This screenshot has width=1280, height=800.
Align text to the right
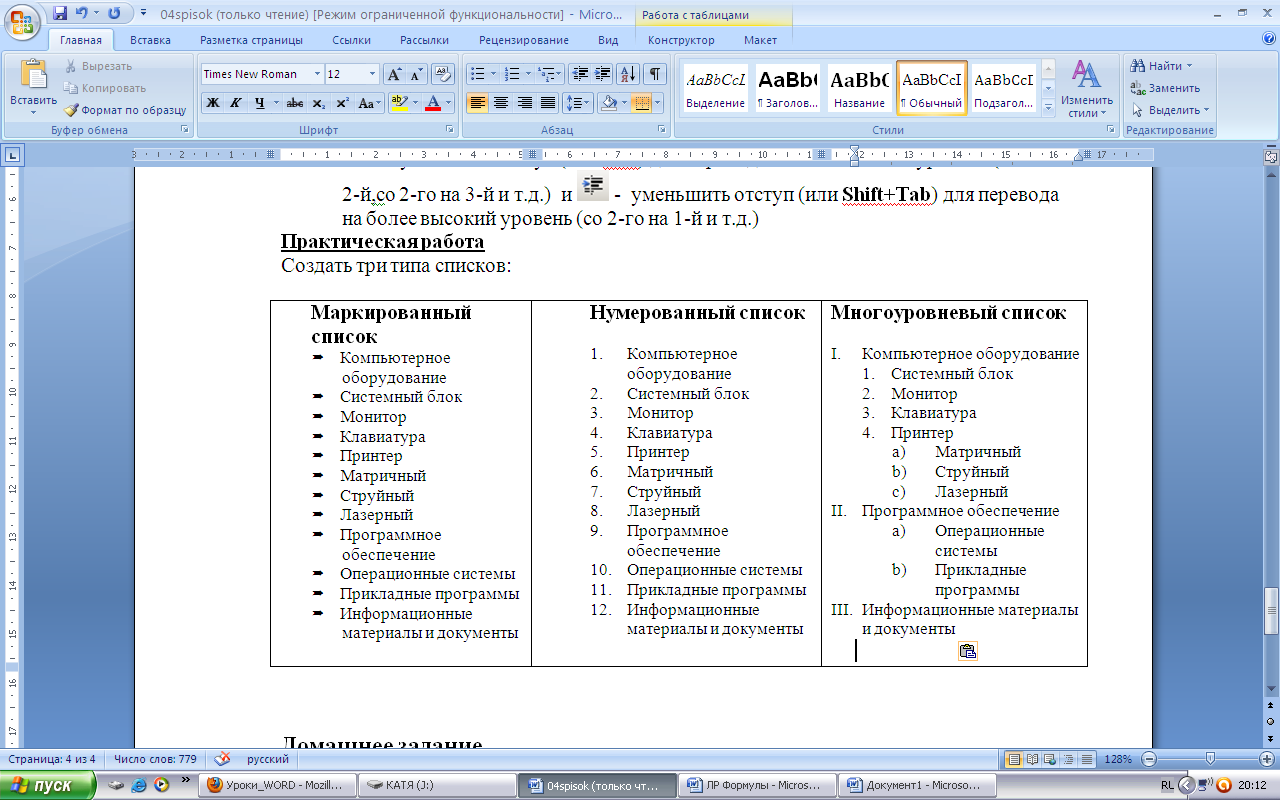[524, 103]
